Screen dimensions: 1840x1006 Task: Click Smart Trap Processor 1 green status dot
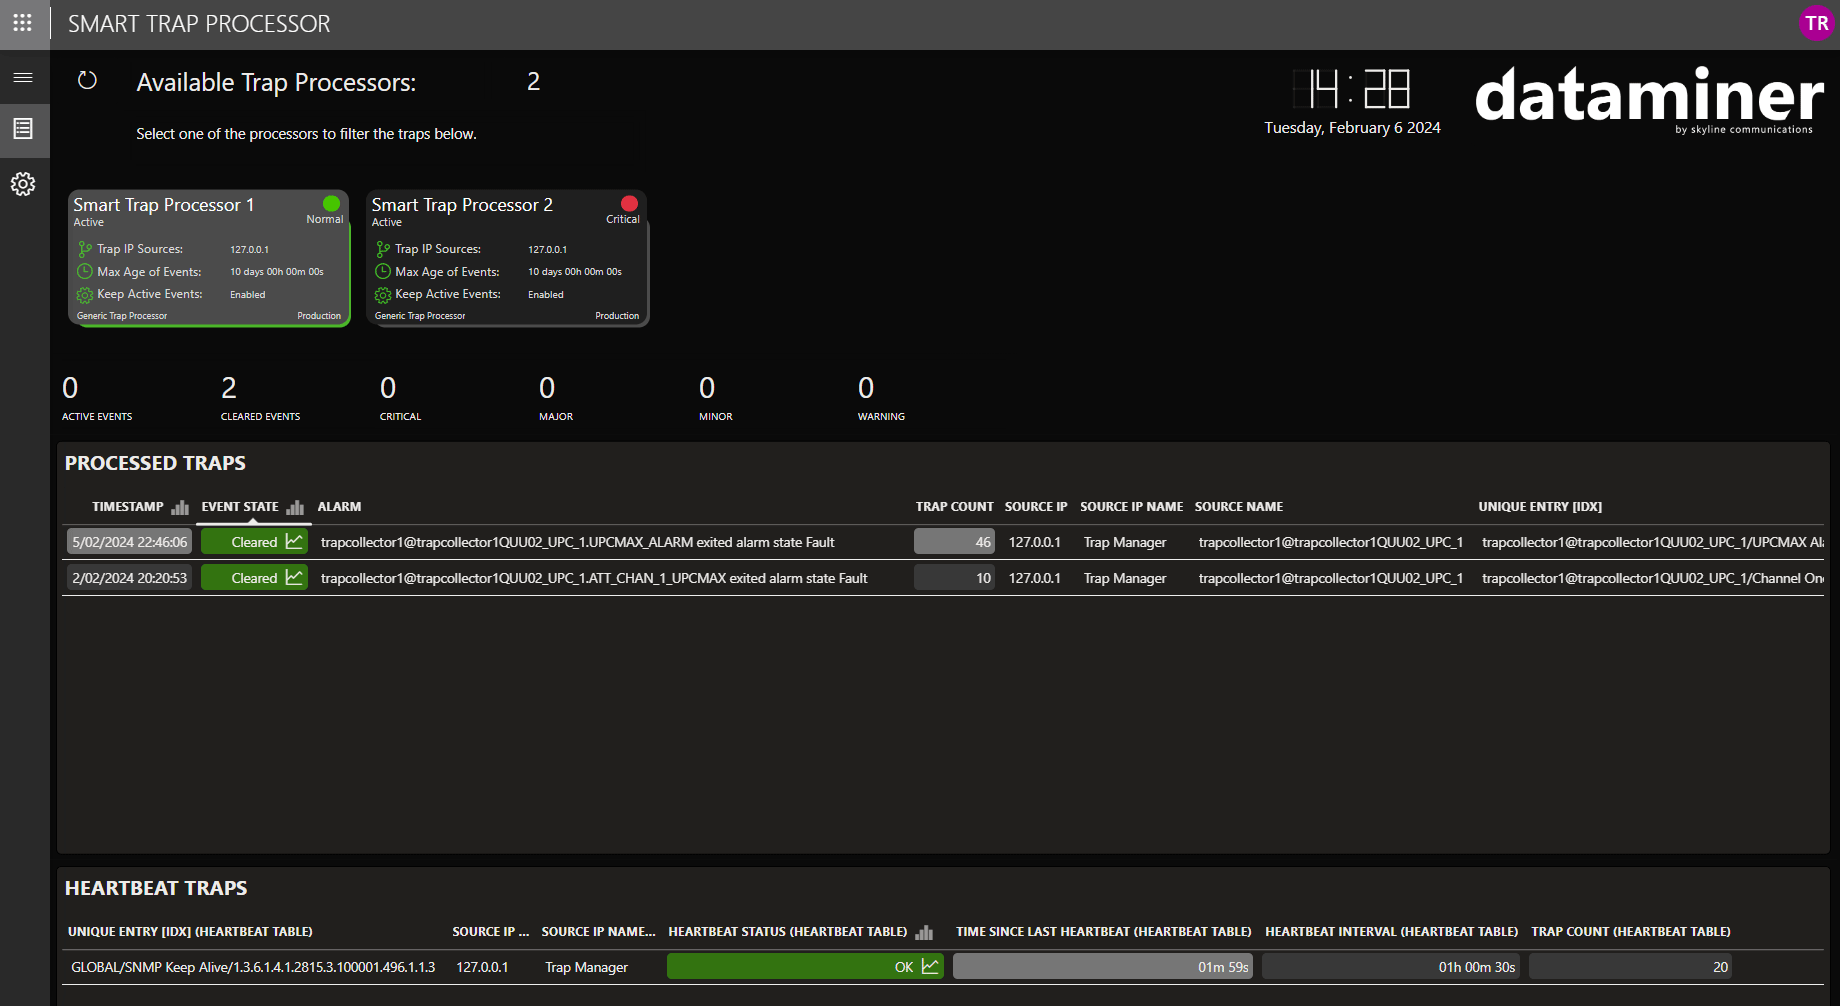331,204
